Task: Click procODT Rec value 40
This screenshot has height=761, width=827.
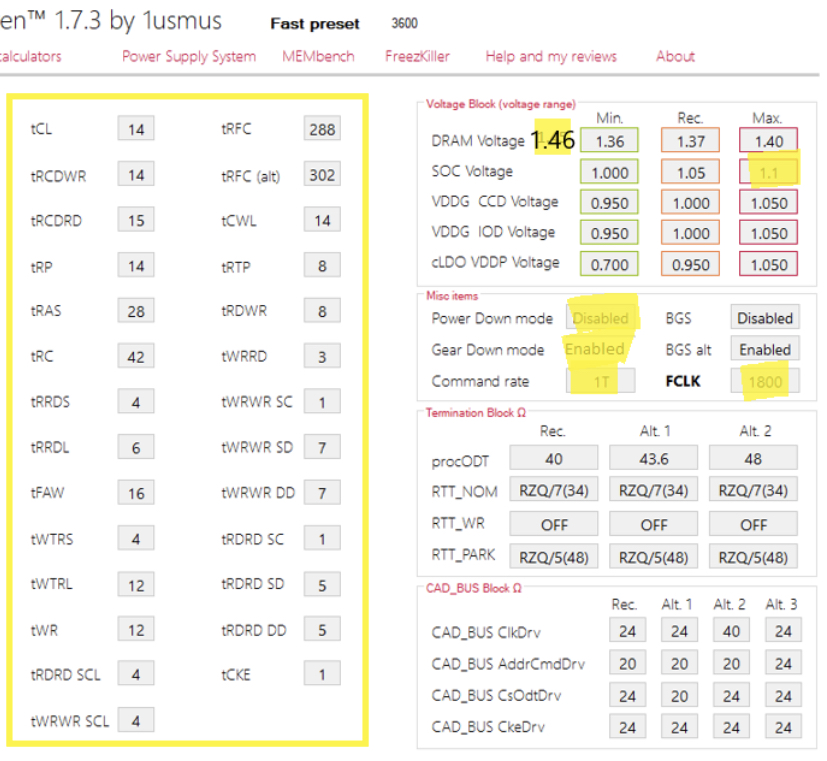Action: click(x=554, y=458)
